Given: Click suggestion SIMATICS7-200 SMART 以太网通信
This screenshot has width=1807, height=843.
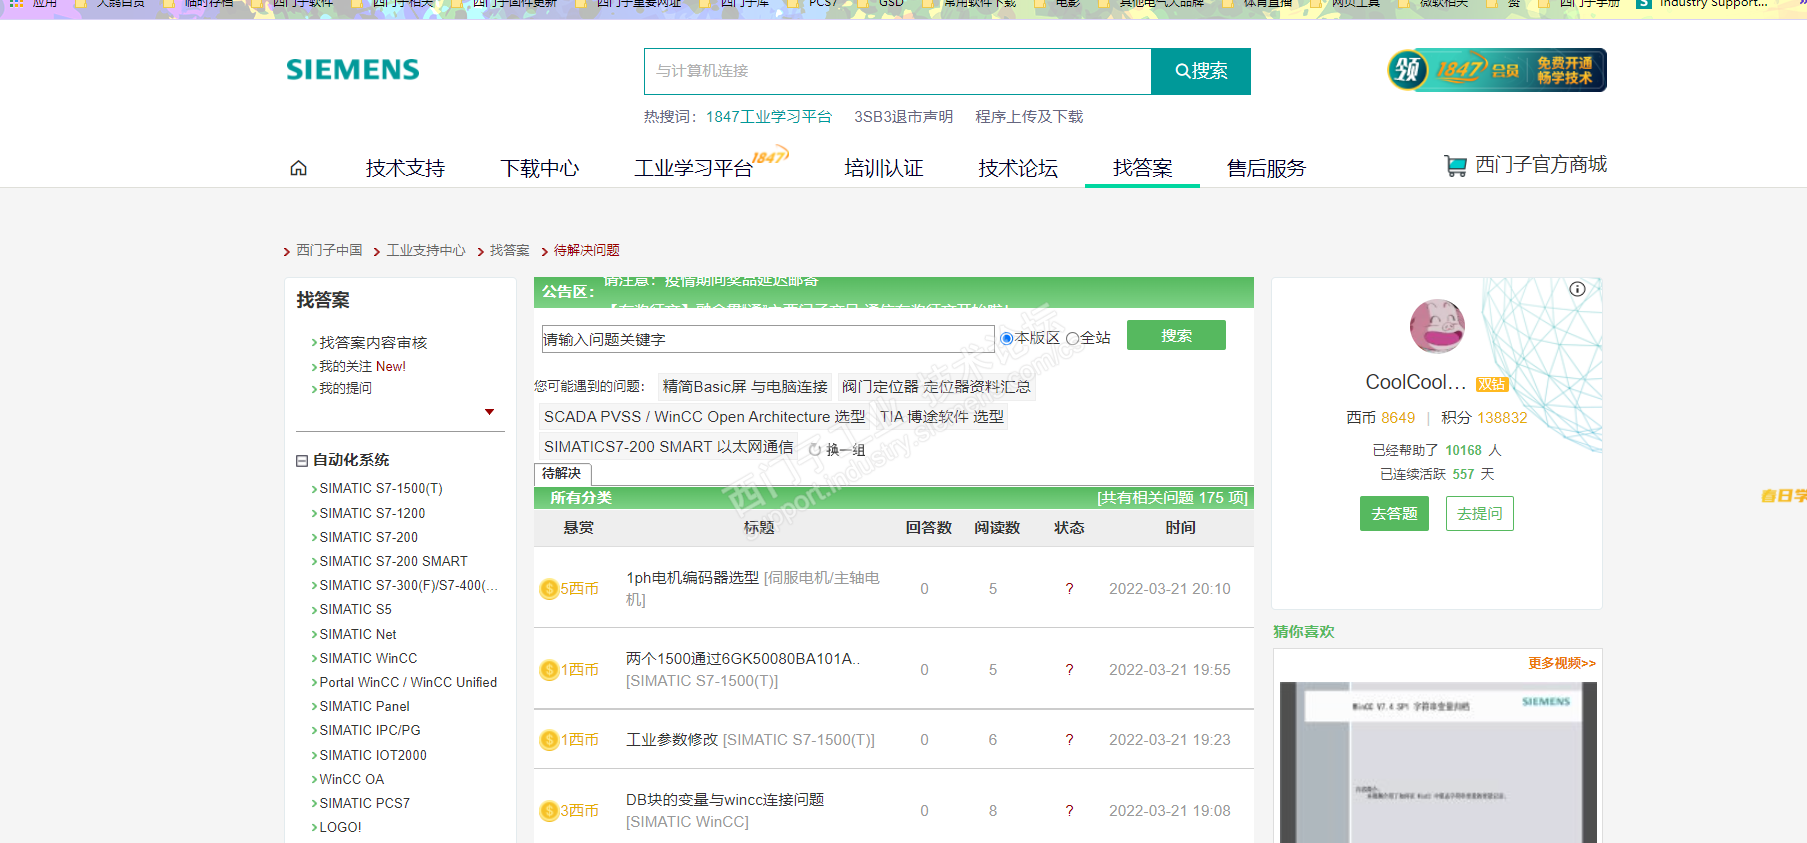Looking at the screenshot, I should point(669,447).
